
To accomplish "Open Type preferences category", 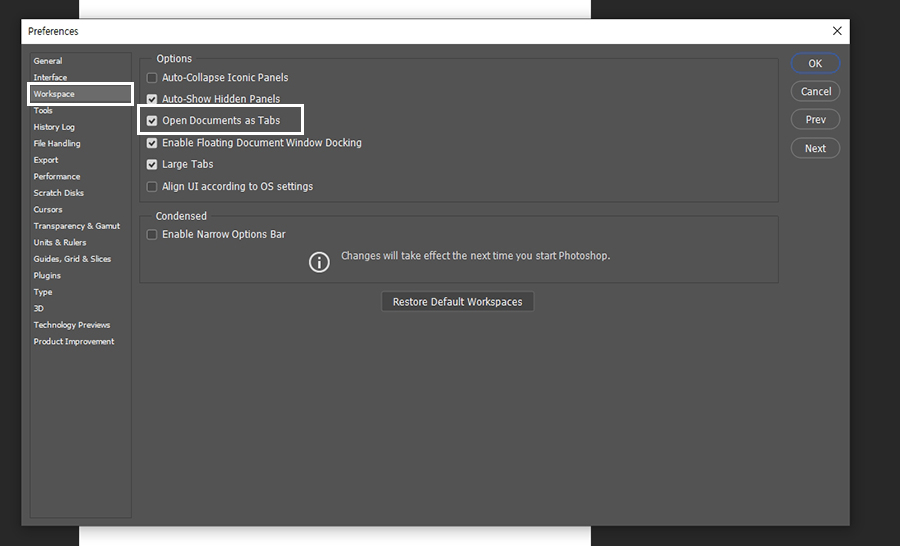I will pyautogui.click(x=43, y=292).
